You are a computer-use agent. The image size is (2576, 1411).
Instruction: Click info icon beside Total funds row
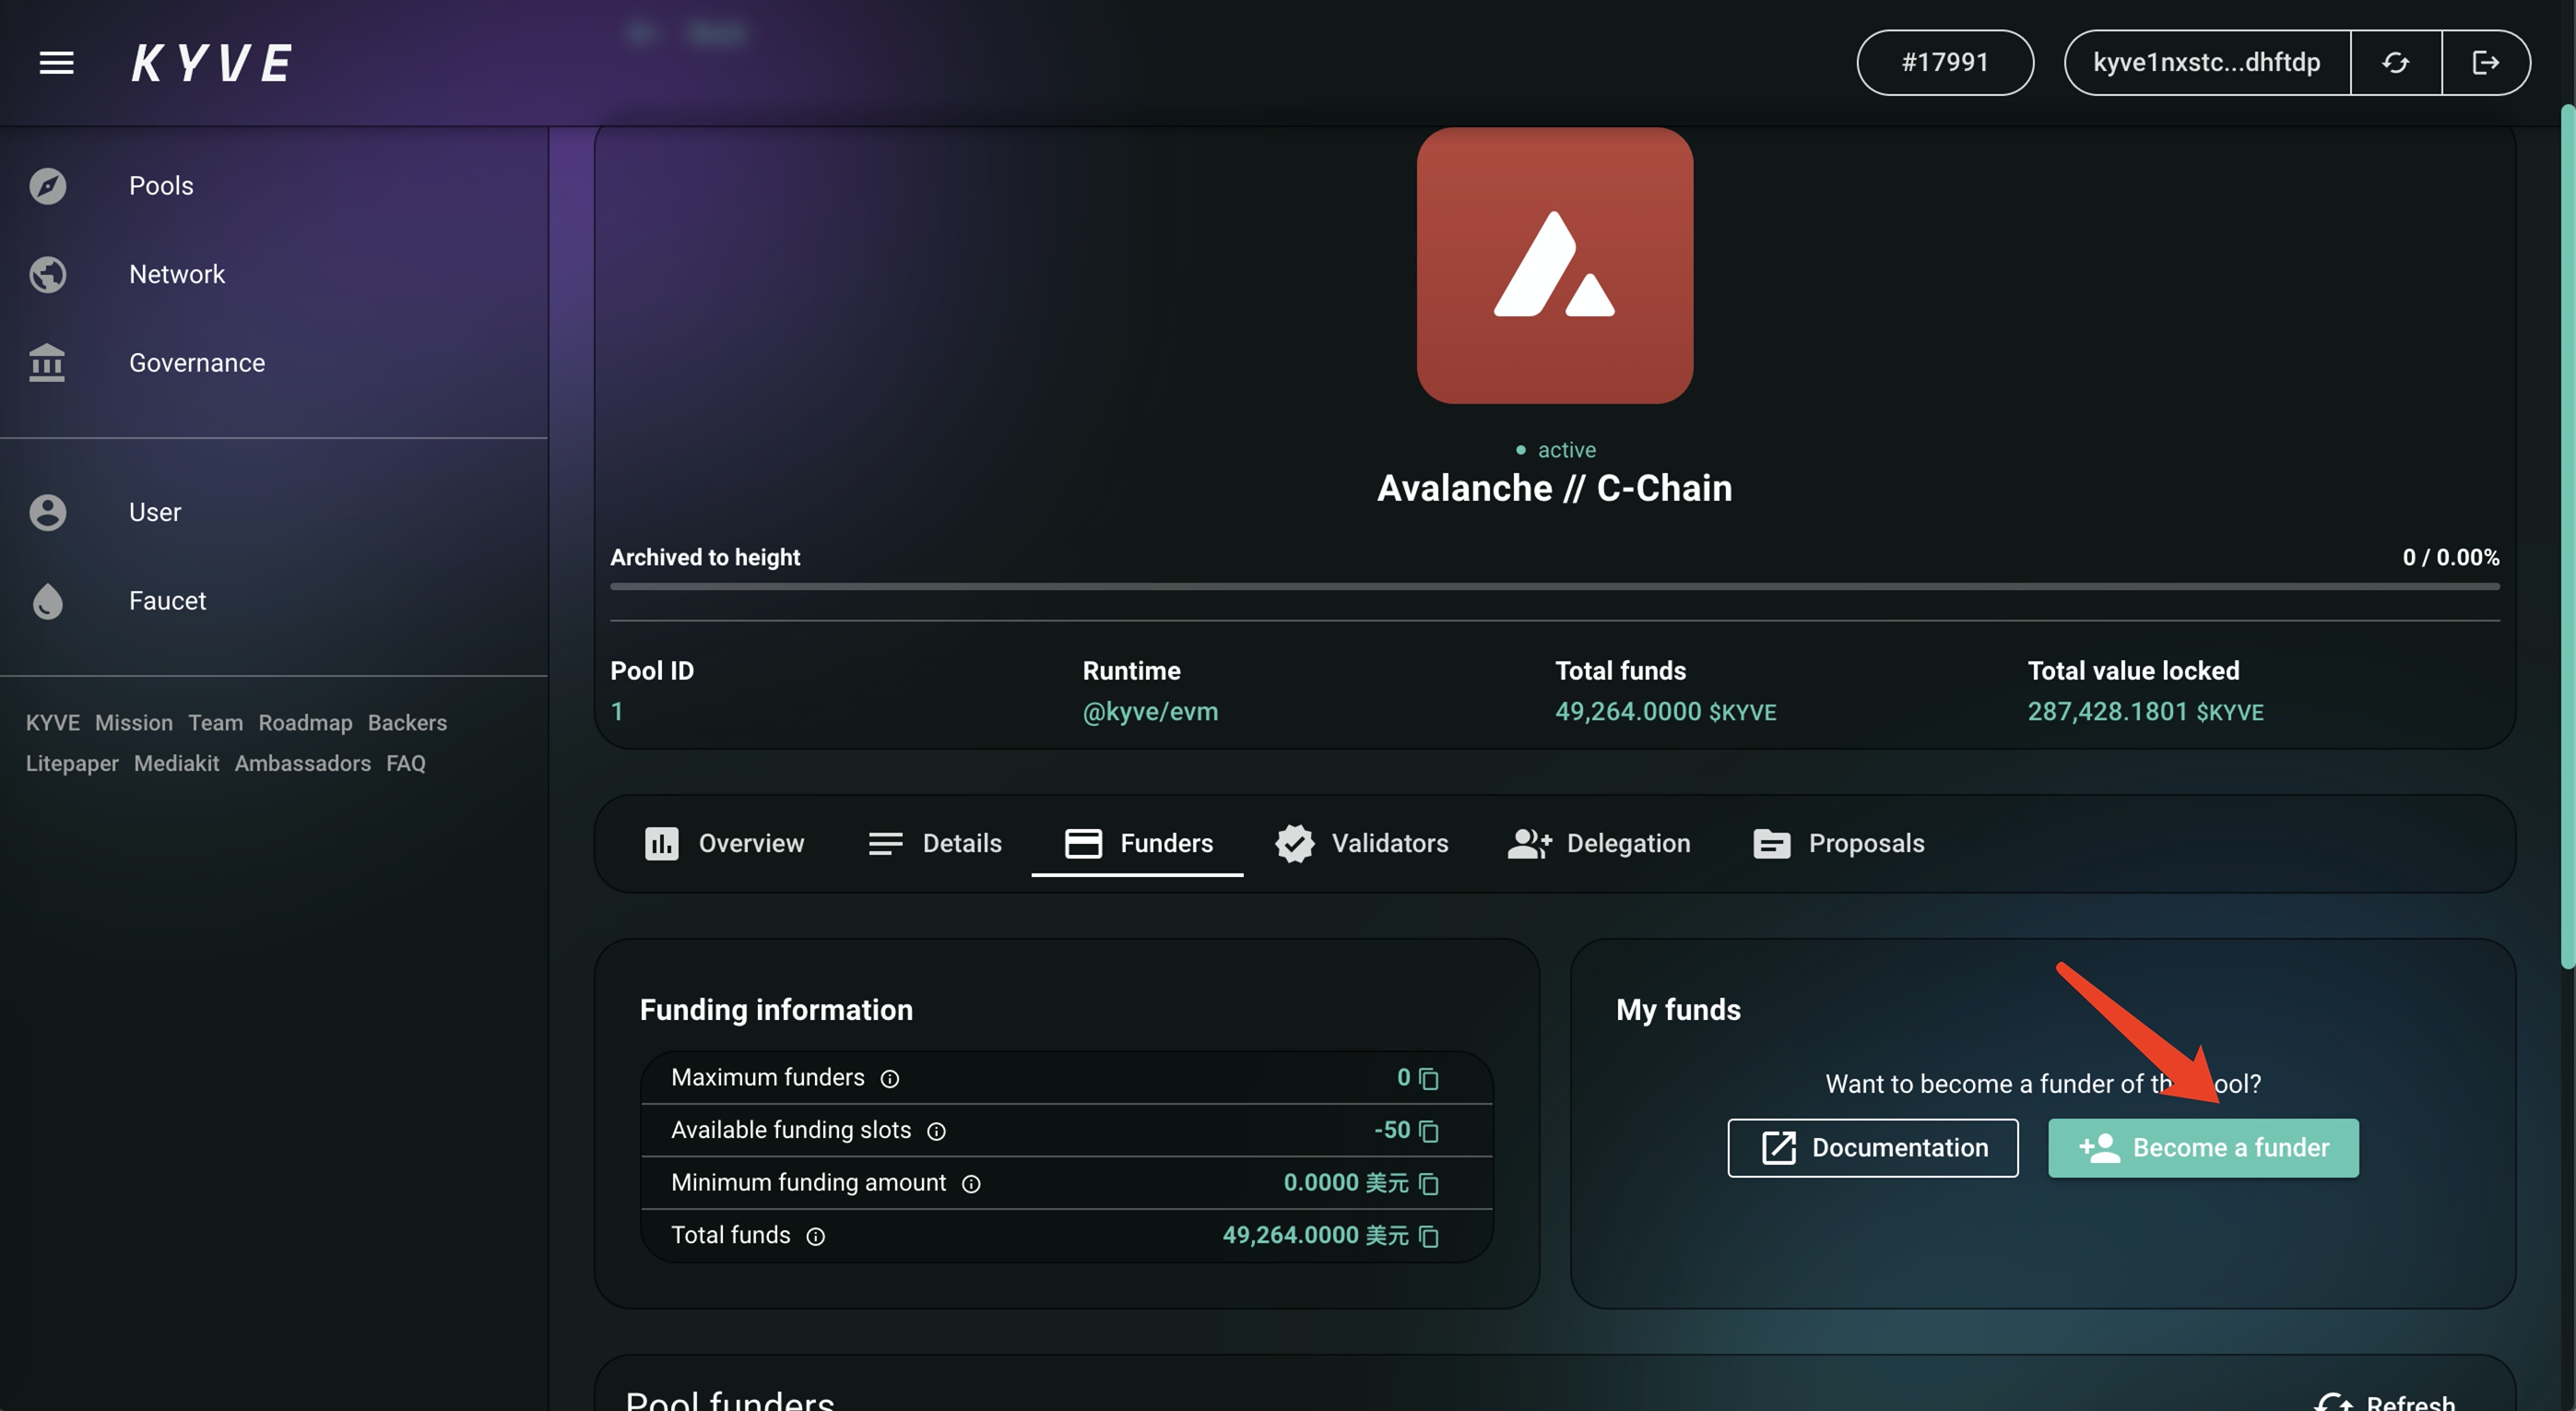(816, 1237)
